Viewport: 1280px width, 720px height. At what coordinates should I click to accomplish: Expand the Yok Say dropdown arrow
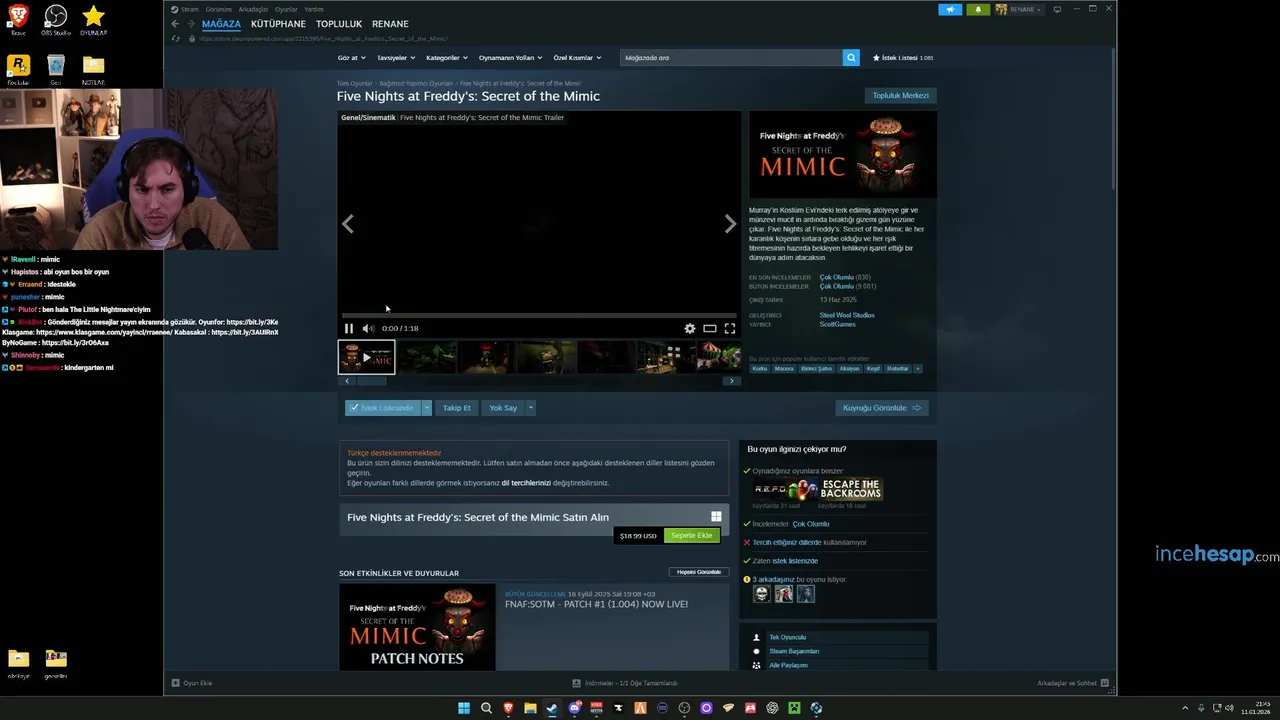[530, 408]
